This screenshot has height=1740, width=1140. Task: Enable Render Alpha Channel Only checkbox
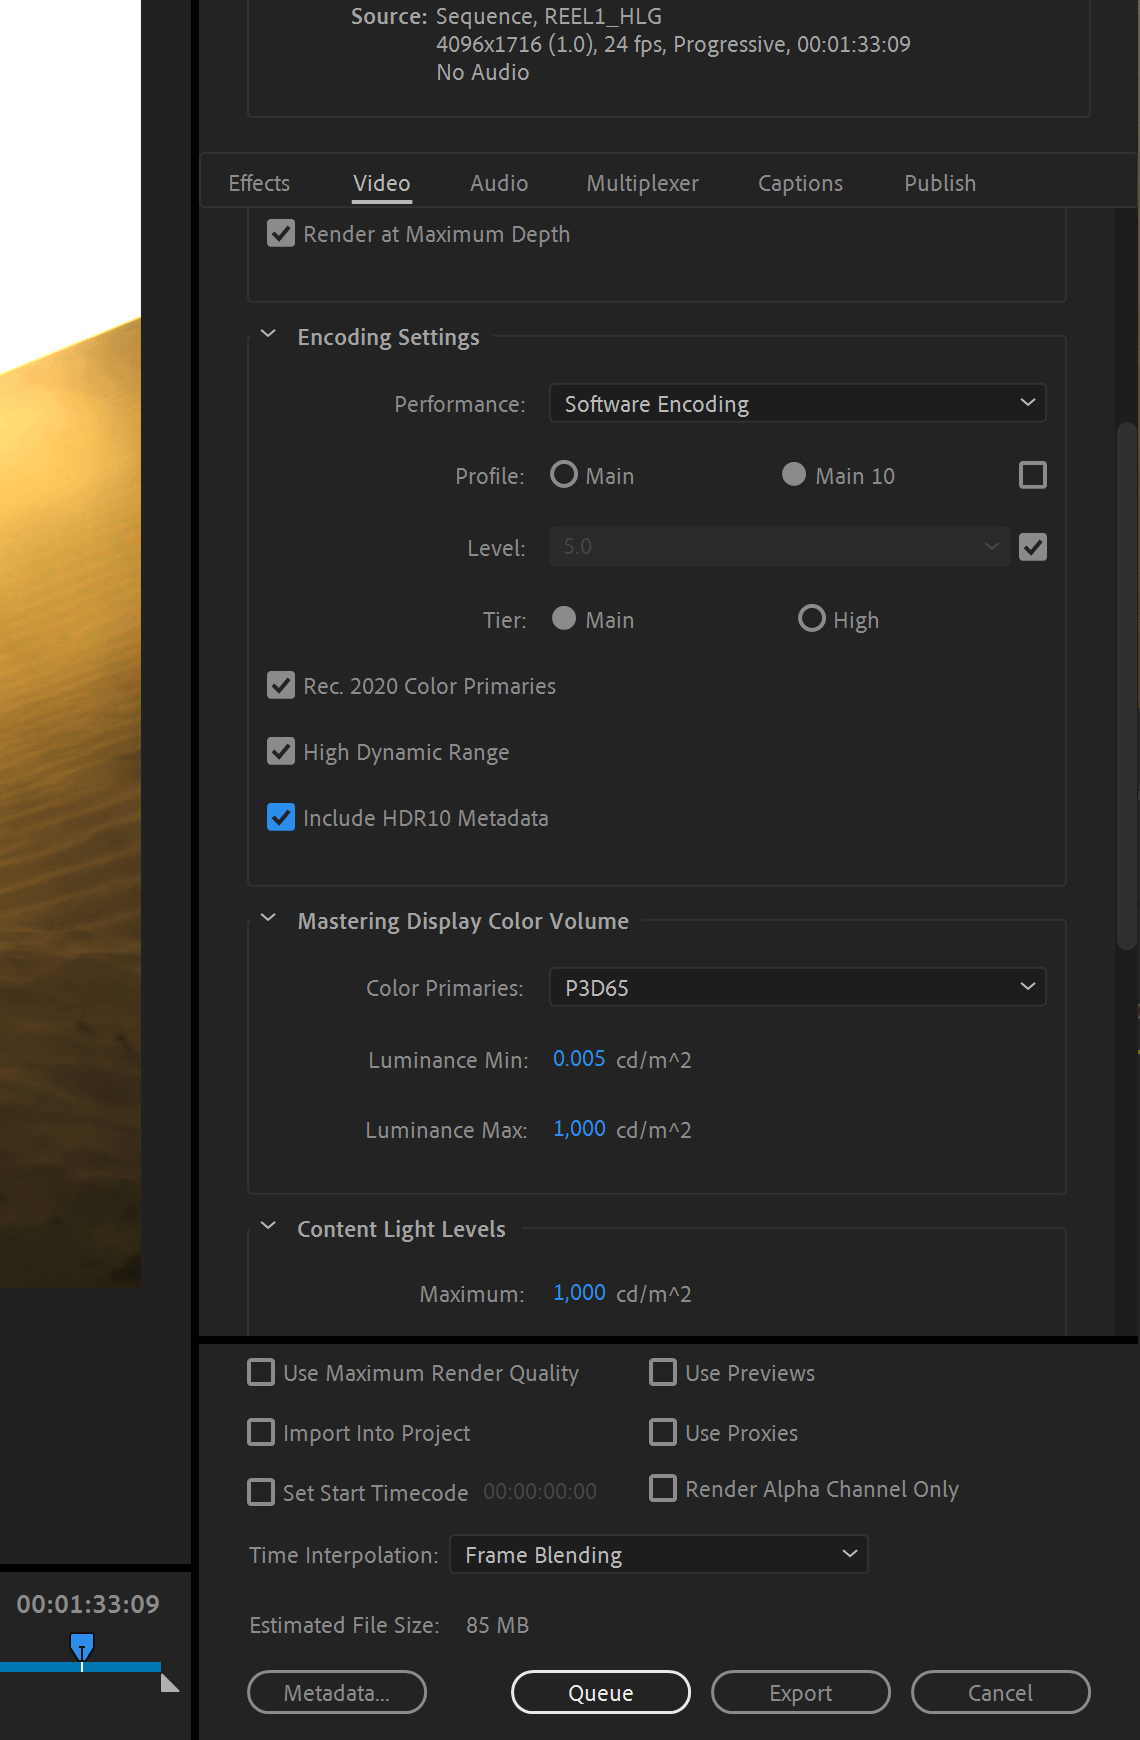663,1488
